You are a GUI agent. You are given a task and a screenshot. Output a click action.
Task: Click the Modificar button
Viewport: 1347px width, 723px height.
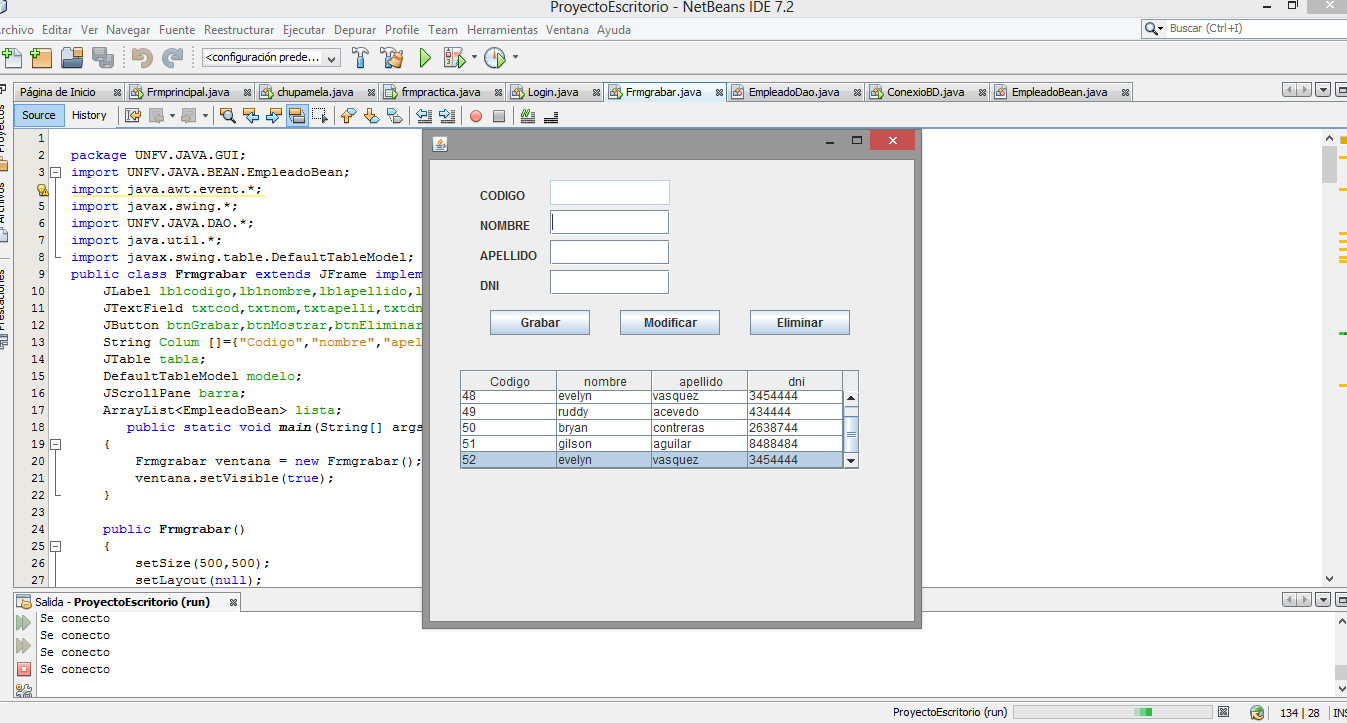pyautogui.click(x=670, y=322)
